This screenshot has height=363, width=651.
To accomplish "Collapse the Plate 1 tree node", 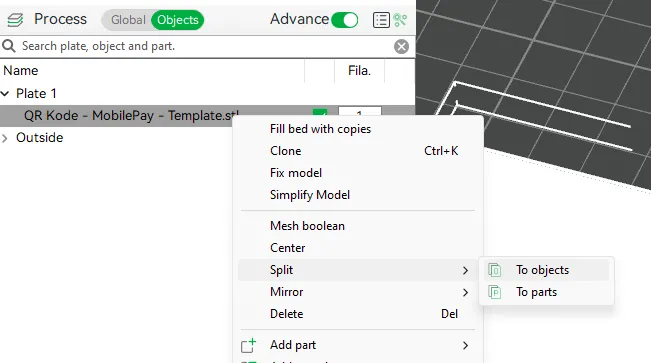I will (5, 93).
